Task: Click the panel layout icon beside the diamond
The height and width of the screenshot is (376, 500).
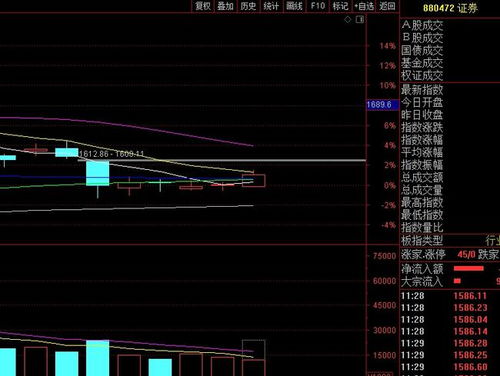Action: point(360,20)
